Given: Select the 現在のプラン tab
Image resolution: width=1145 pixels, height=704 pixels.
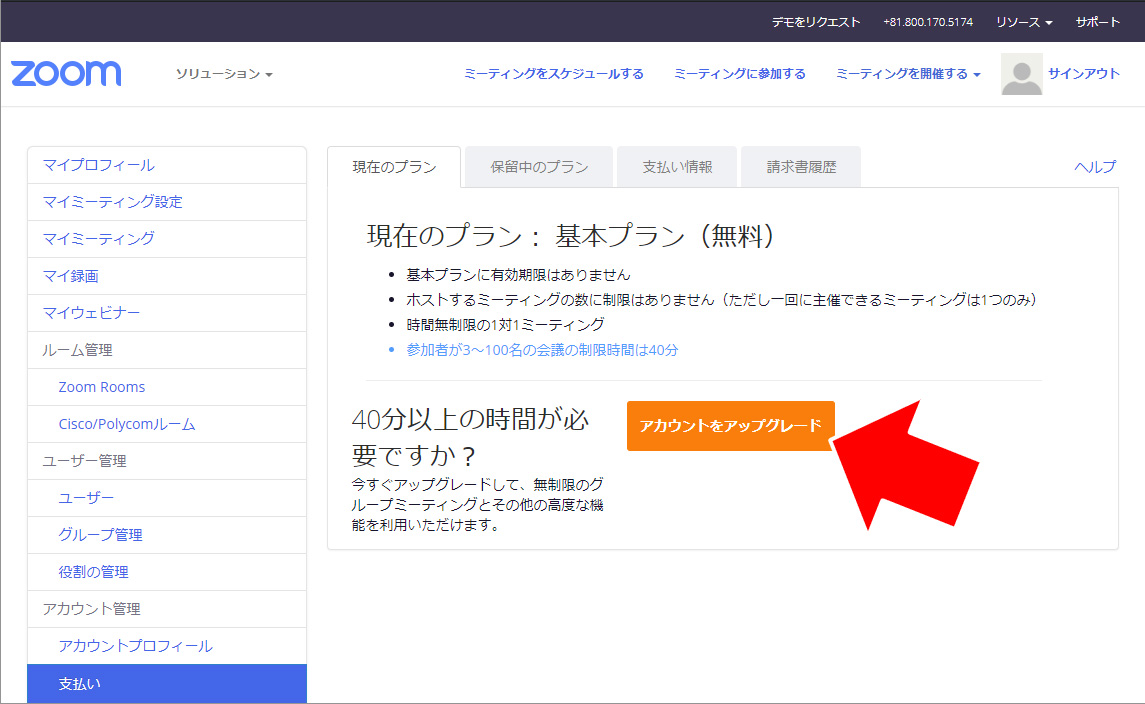Looking at the screenshot, I should pos(394,167).
